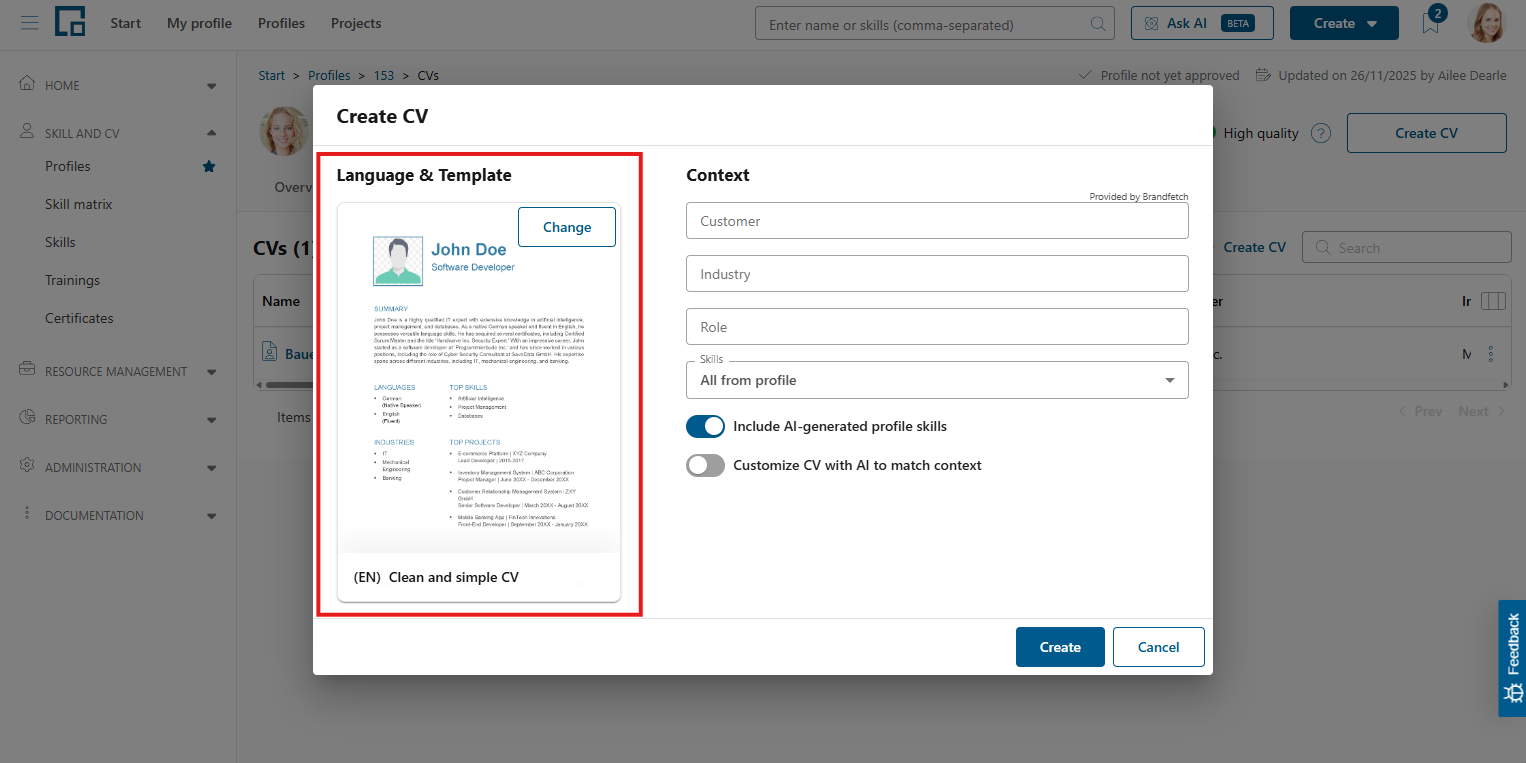Open the row actions three-dot menu
The image size is (1526, 763).
(1491, 354)
